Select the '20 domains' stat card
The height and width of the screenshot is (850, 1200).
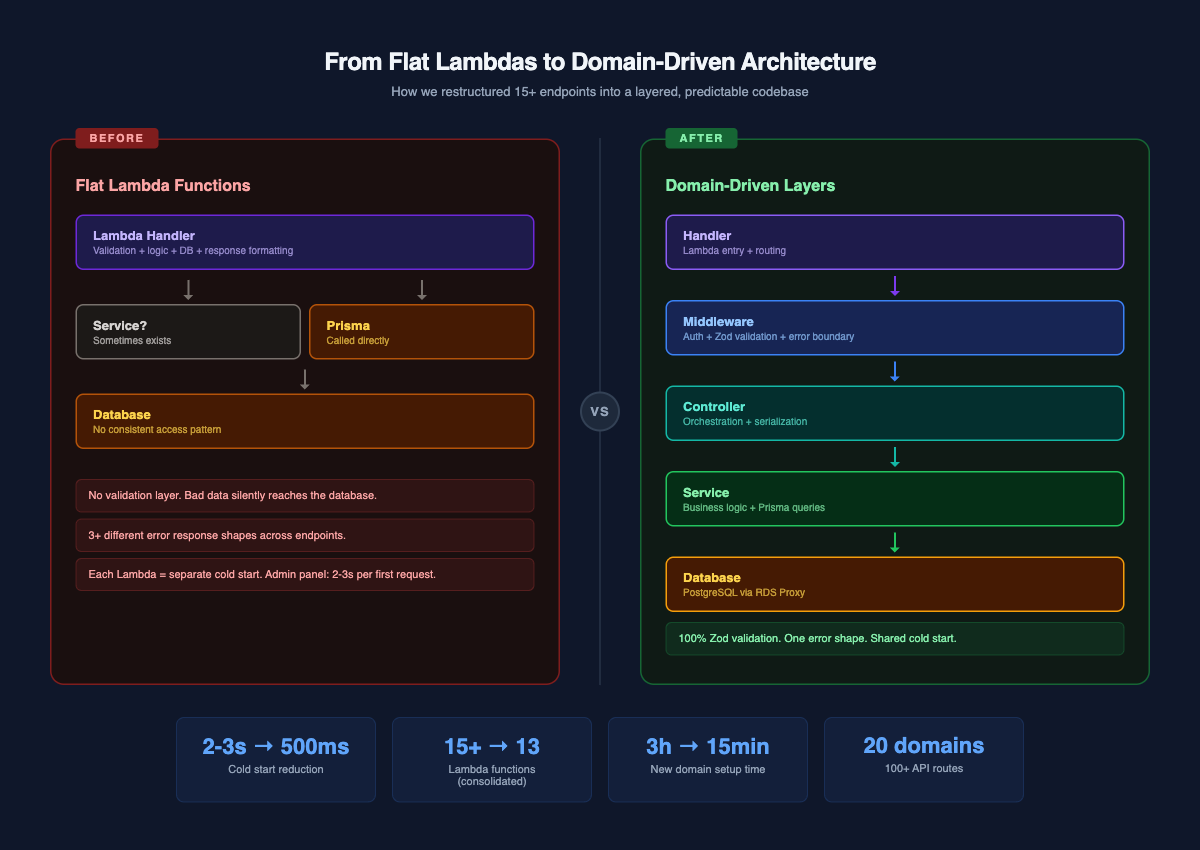924,759
